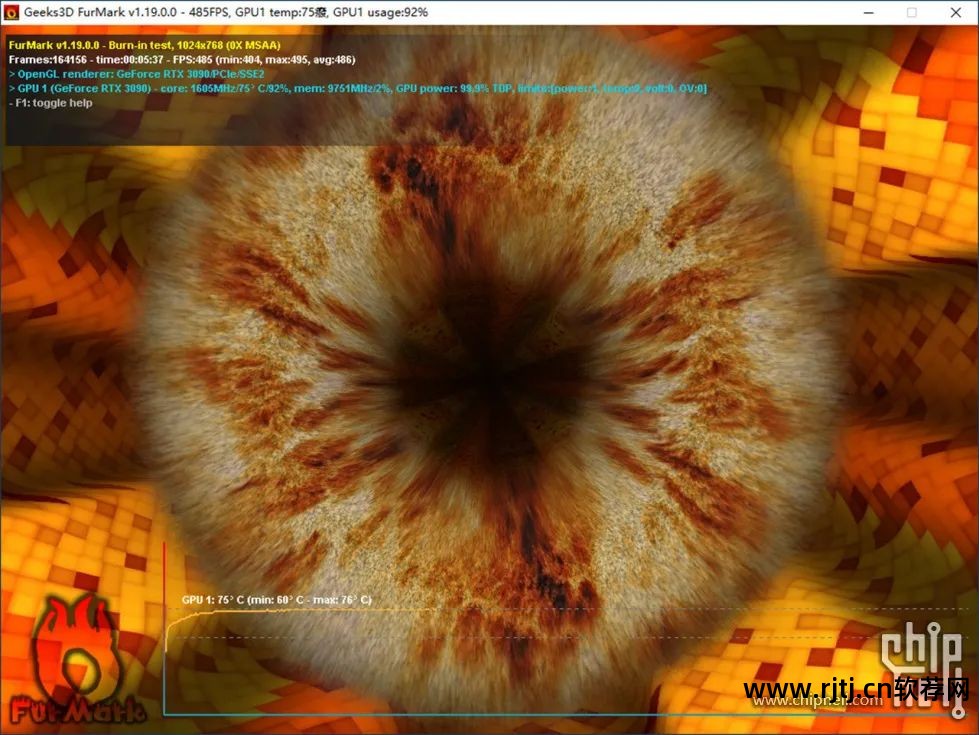Click the 'GPU 1: 75° C' temperature graph label
979x735 pixels.
(277, 599)
